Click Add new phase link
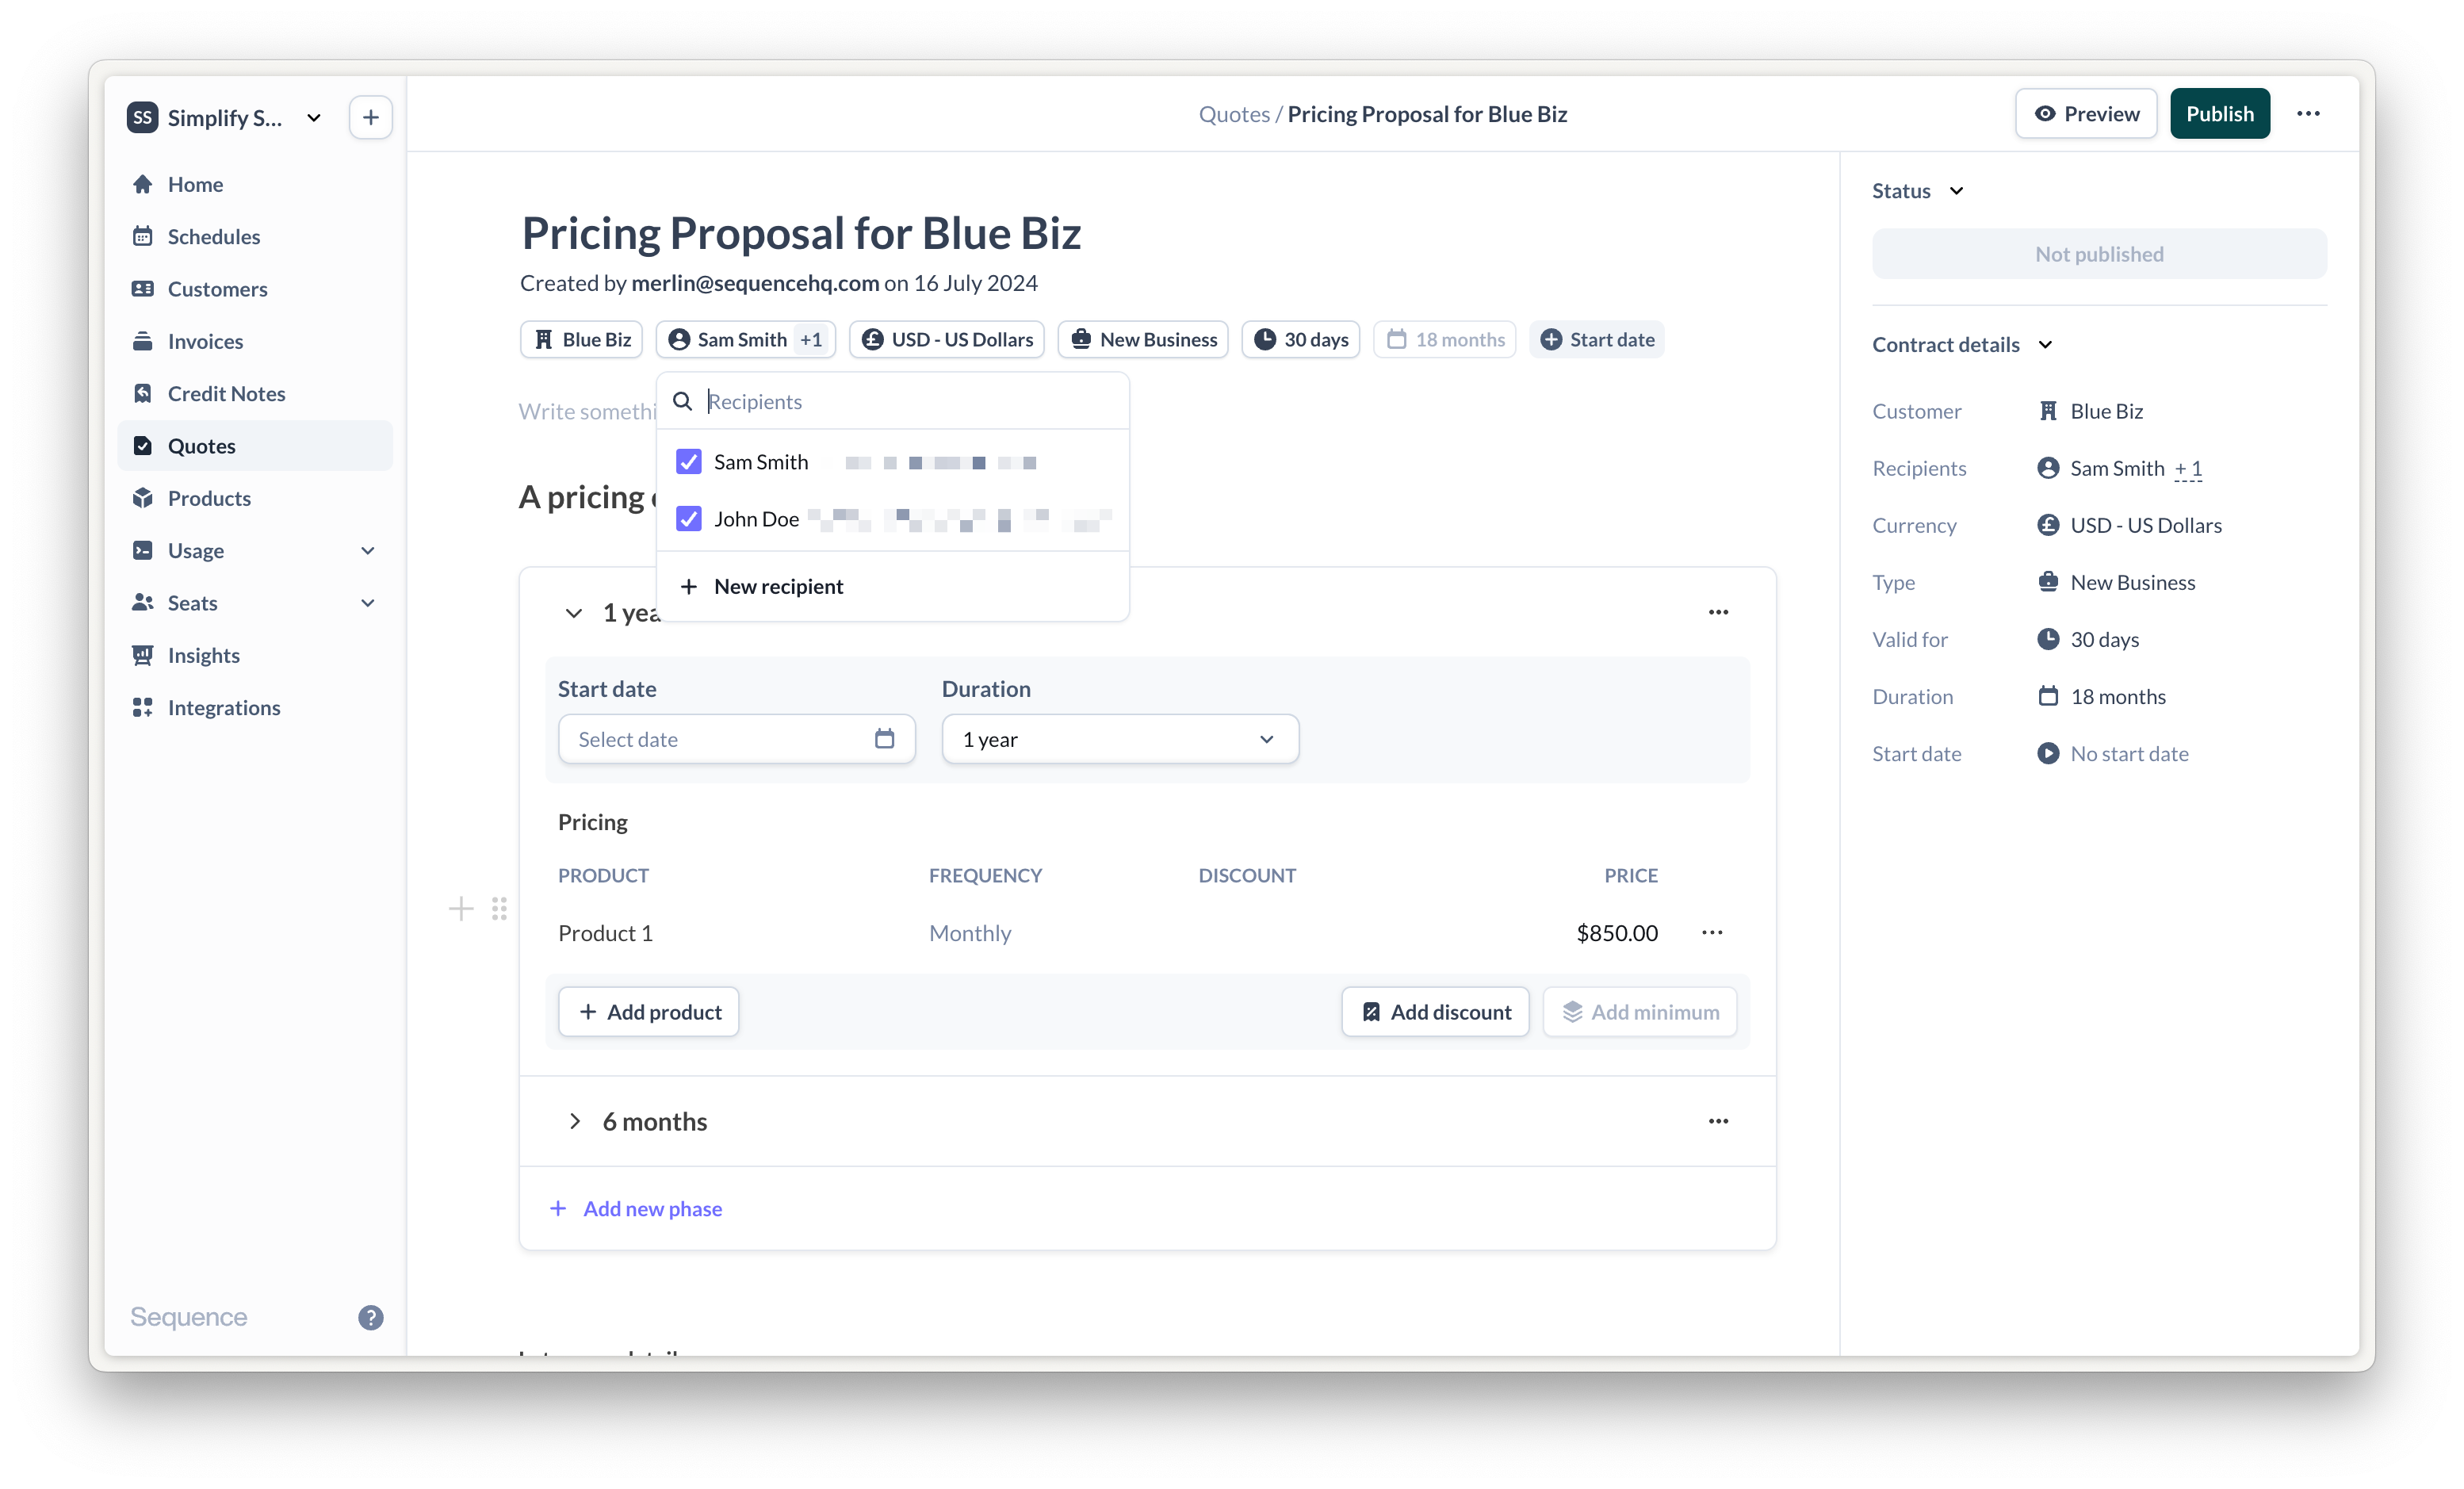 pyautogui.click(x=636, y=1208)
